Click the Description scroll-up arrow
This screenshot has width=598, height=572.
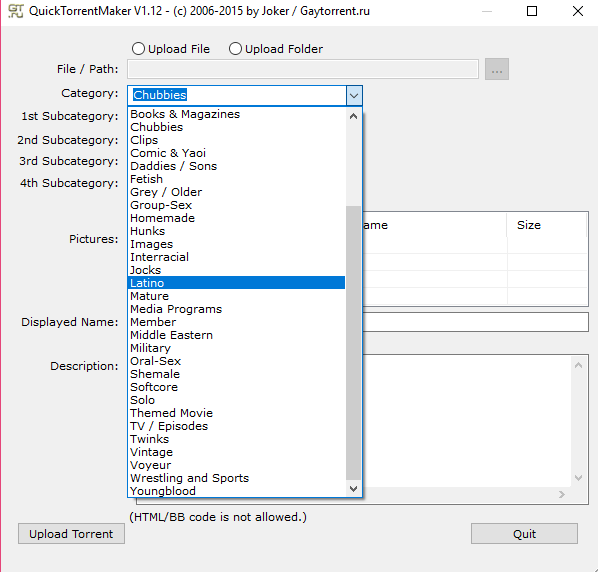pyautogui.click(x=578, y=365)
